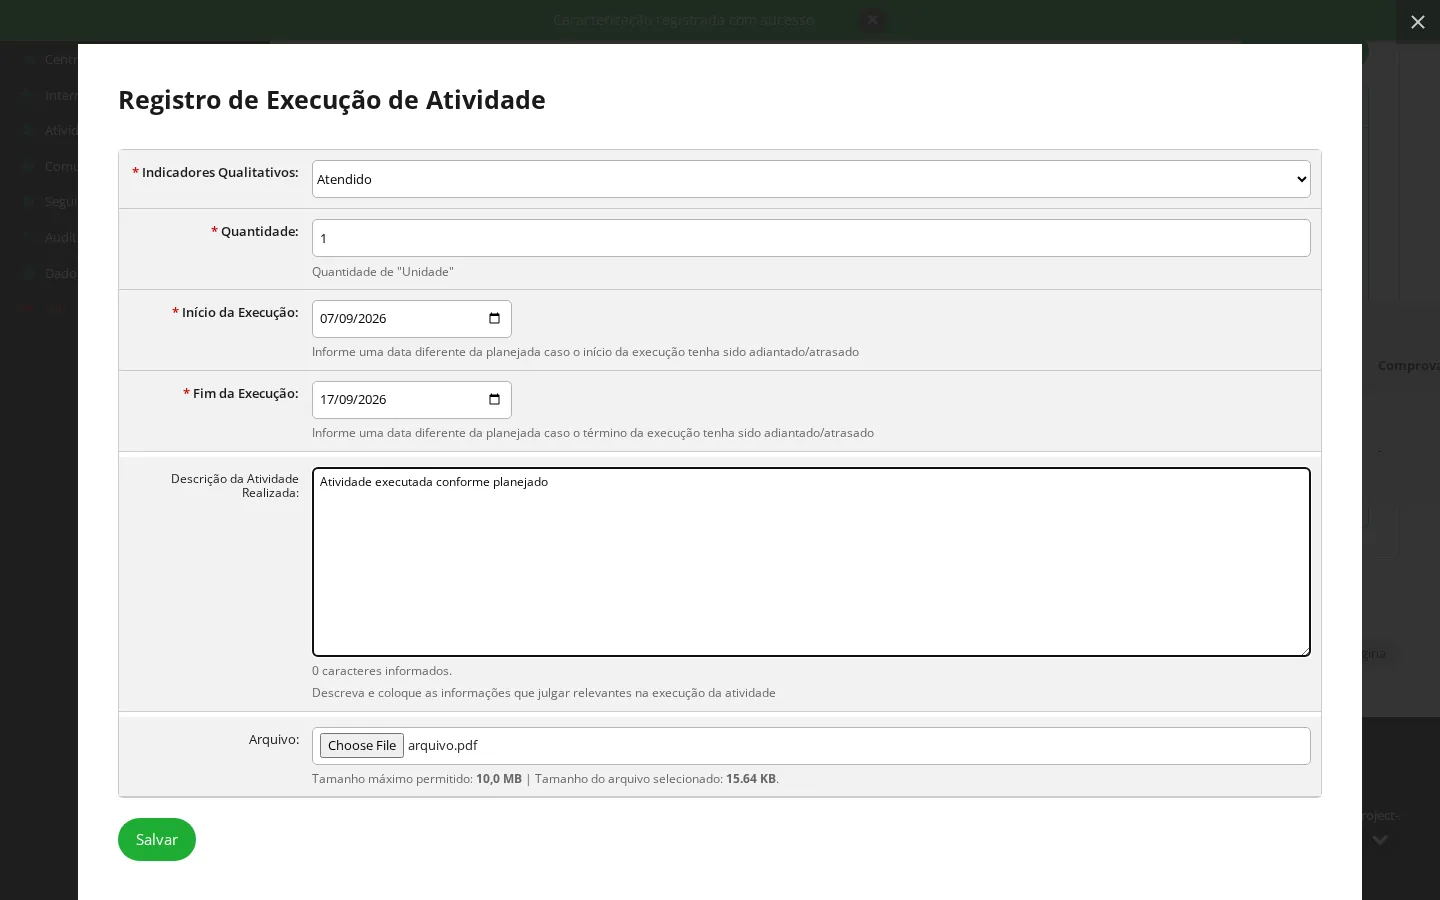Image resolution: width=1440 pixels, height=900 pixels.
Task: Click the arquivo.pdf file name text
Action: 443,745
